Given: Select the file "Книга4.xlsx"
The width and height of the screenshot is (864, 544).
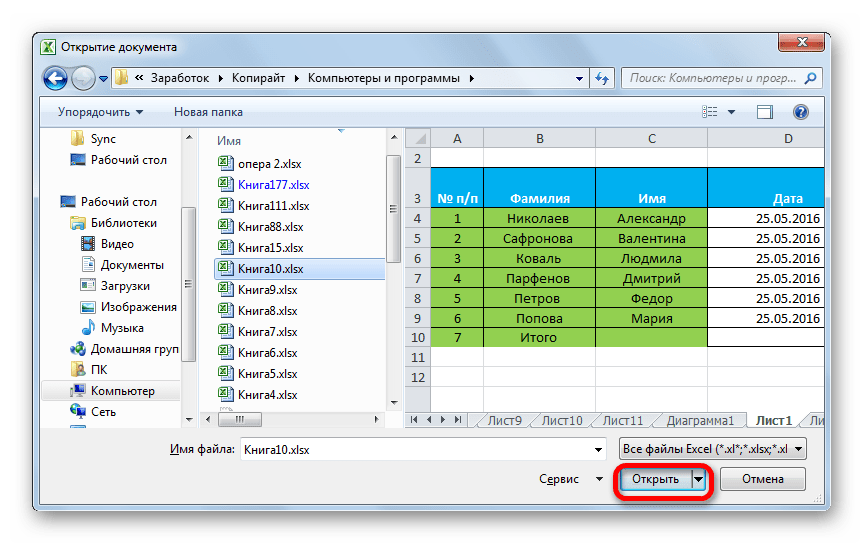Looking at the screenshot, I should tap(257, 394).
